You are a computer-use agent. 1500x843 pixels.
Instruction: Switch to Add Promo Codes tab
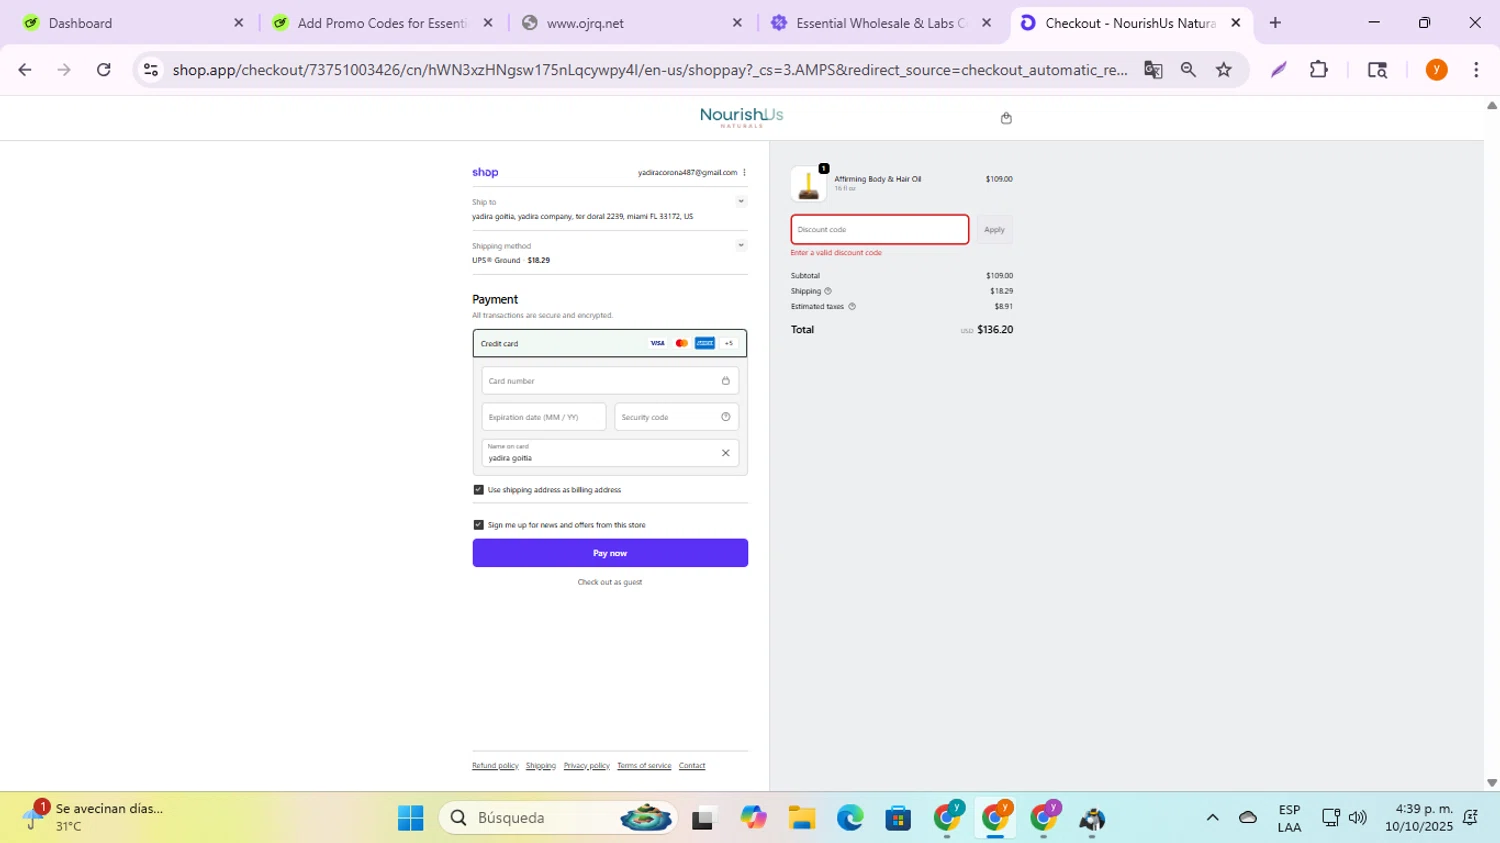384,23
